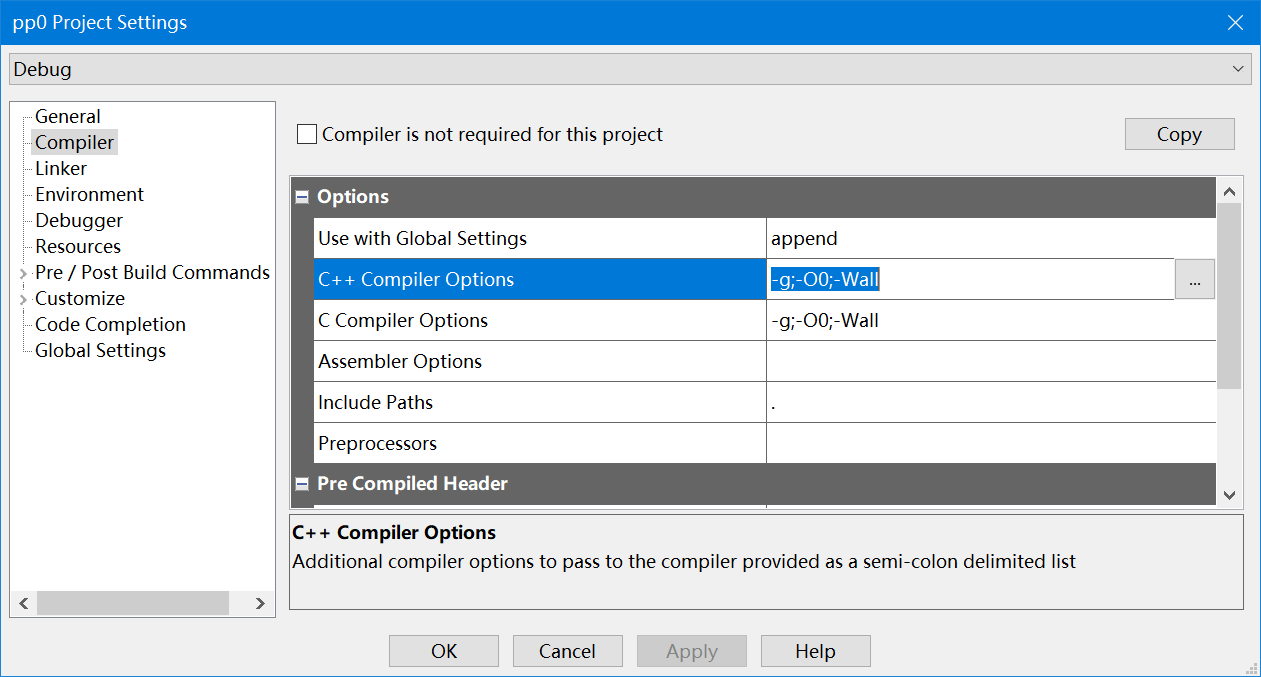Click the ellipsis button for C++ Compiler Options
This screenshot has height=677, width=1261.
pyautogui.click(x=1194, y=280)
